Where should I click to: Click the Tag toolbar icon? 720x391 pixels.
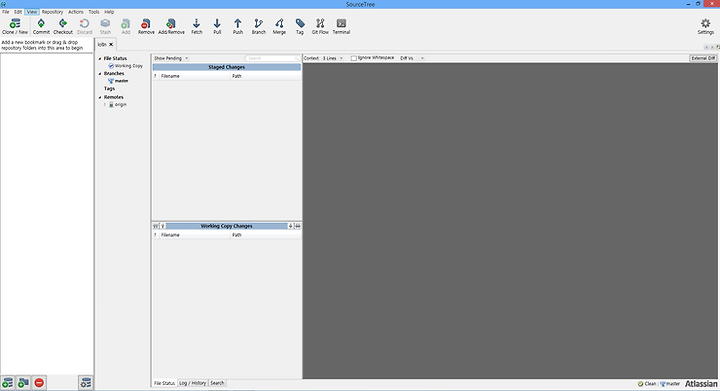[300, 26]
